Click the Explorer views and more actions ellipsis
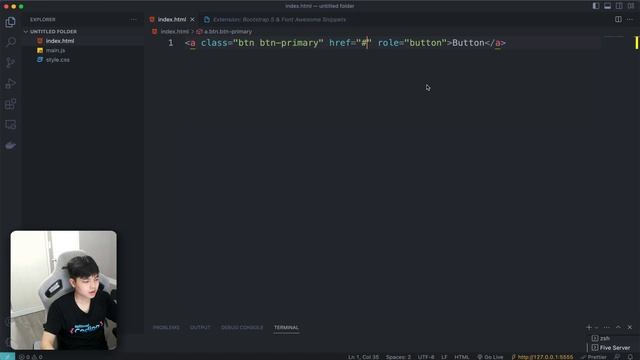Image resolution: width=640 pixels, height=360 pixels. (x=133, y=20)
